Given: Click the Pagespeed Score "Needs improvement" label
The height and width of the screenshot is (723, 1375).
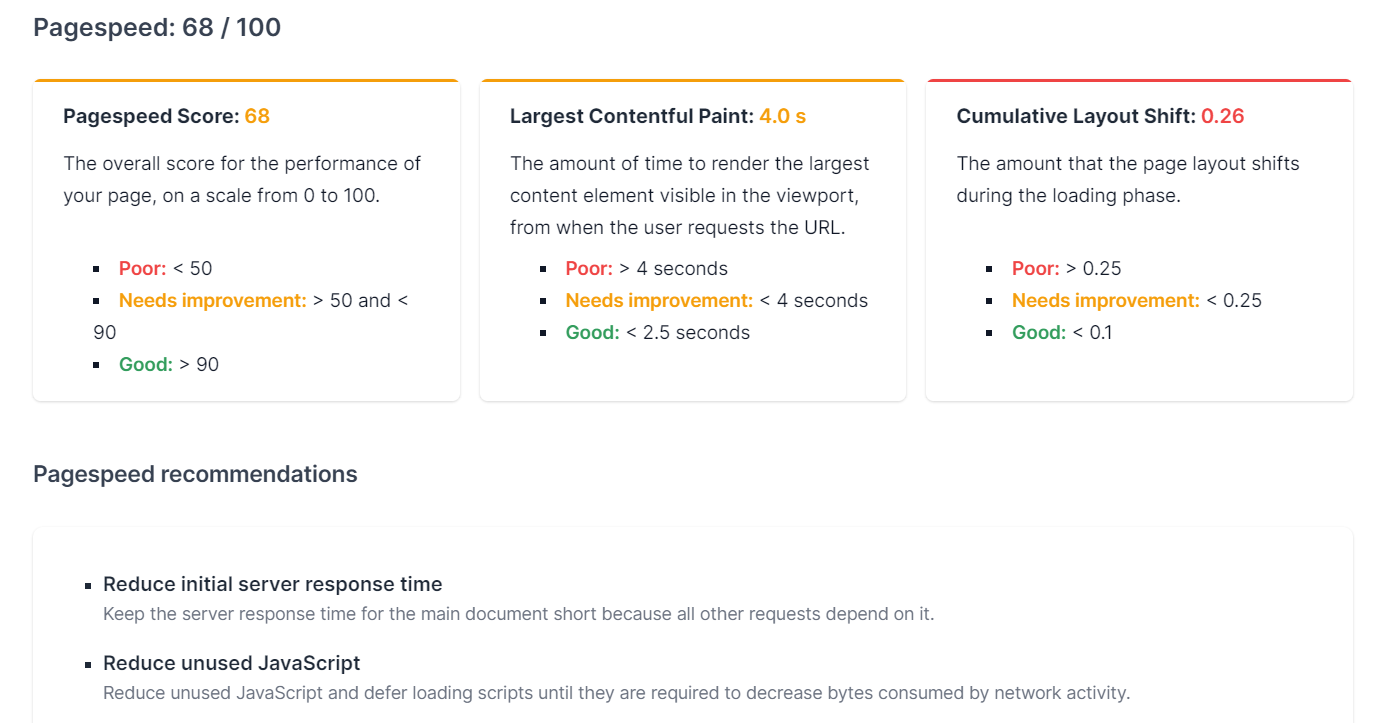Looking at the screenshot, I should tap(212, 300).
